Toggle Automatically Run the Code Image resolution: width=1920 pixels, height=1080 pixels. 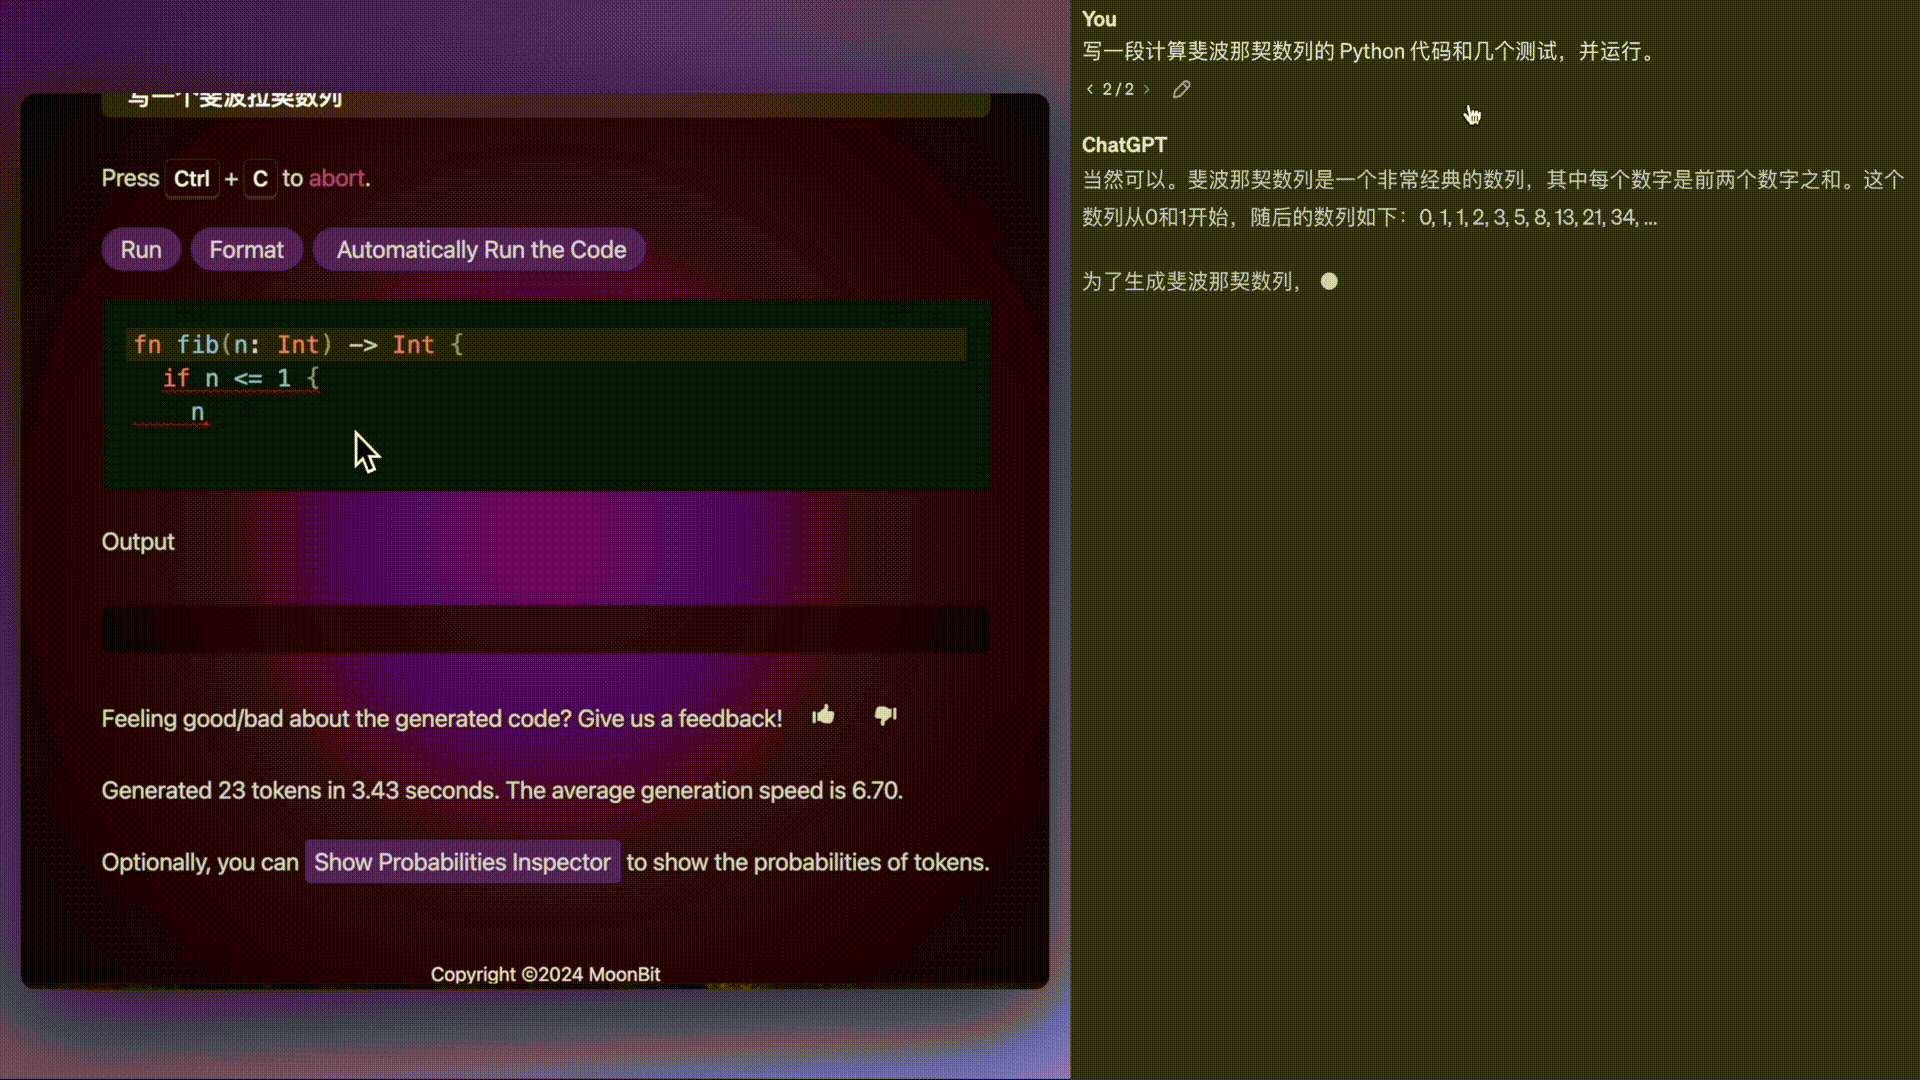pyautogui.click(x=480, y=250)
